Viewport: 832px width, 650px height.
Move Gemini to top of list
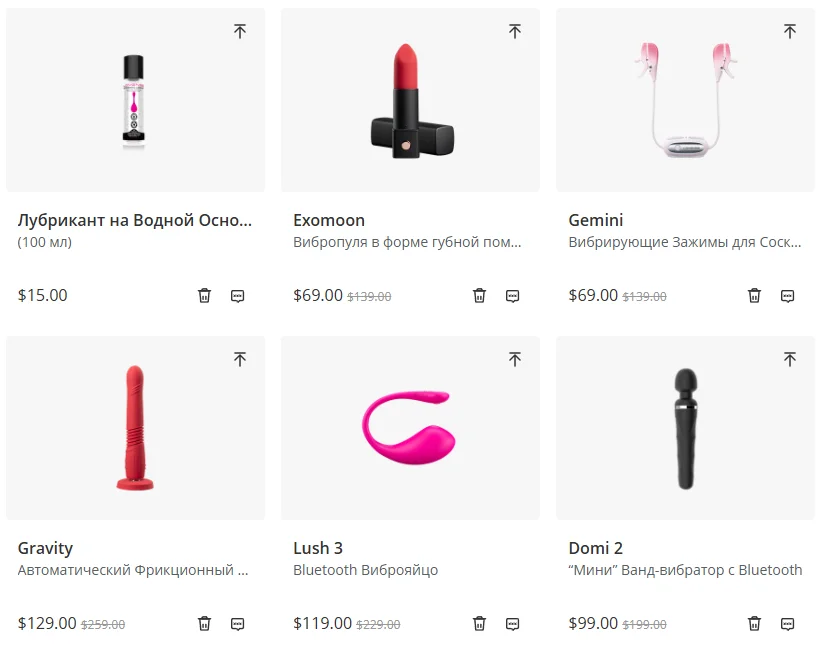[790, 31]
